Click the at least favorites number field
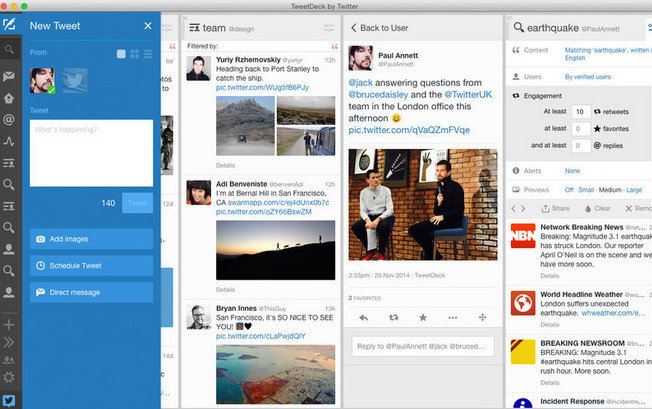This screenshot has height=409, width=652. (581, 129)
